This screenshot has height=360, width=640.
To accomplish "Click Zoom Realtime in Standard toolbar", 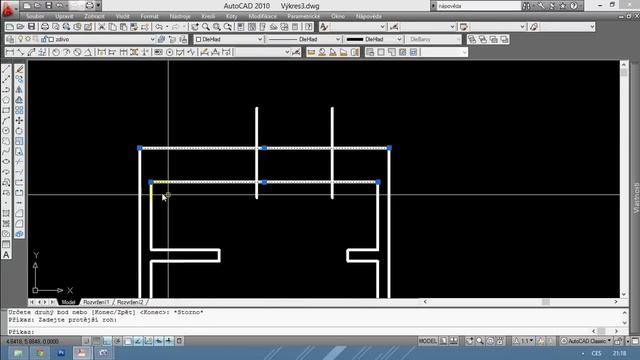I will click(x=206, y=27).
